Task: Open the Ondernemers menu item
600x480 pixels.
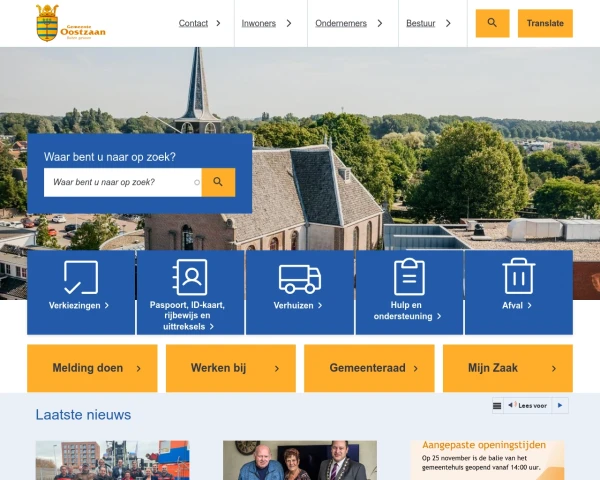Action: (x=341, y=23)
